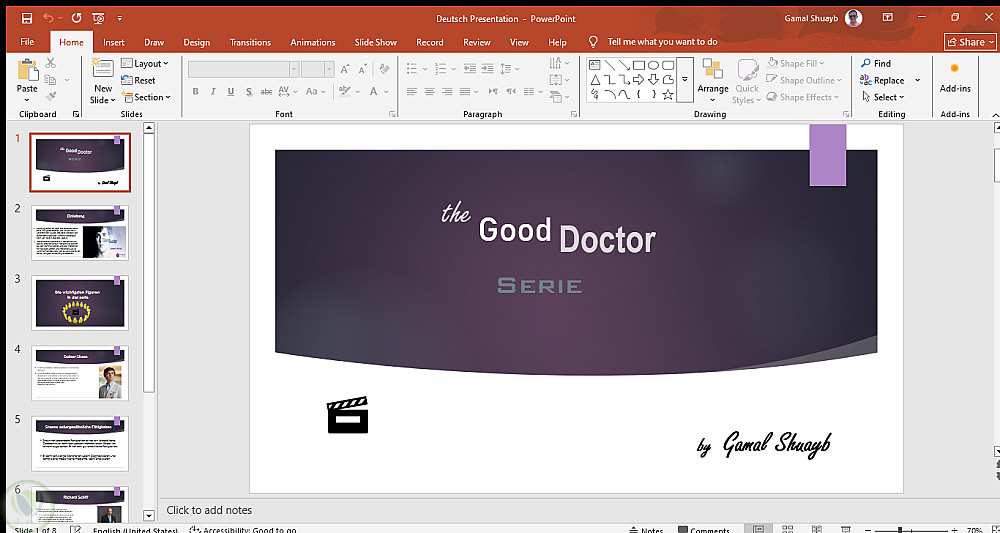Toggle Justify paragraph alignment

pos(465,92)
